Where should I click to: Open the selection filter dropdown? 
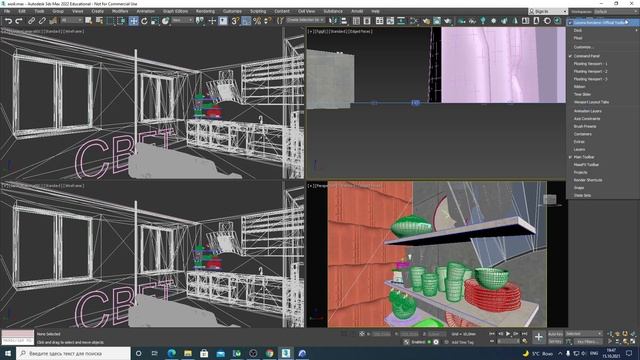(71, 20)
